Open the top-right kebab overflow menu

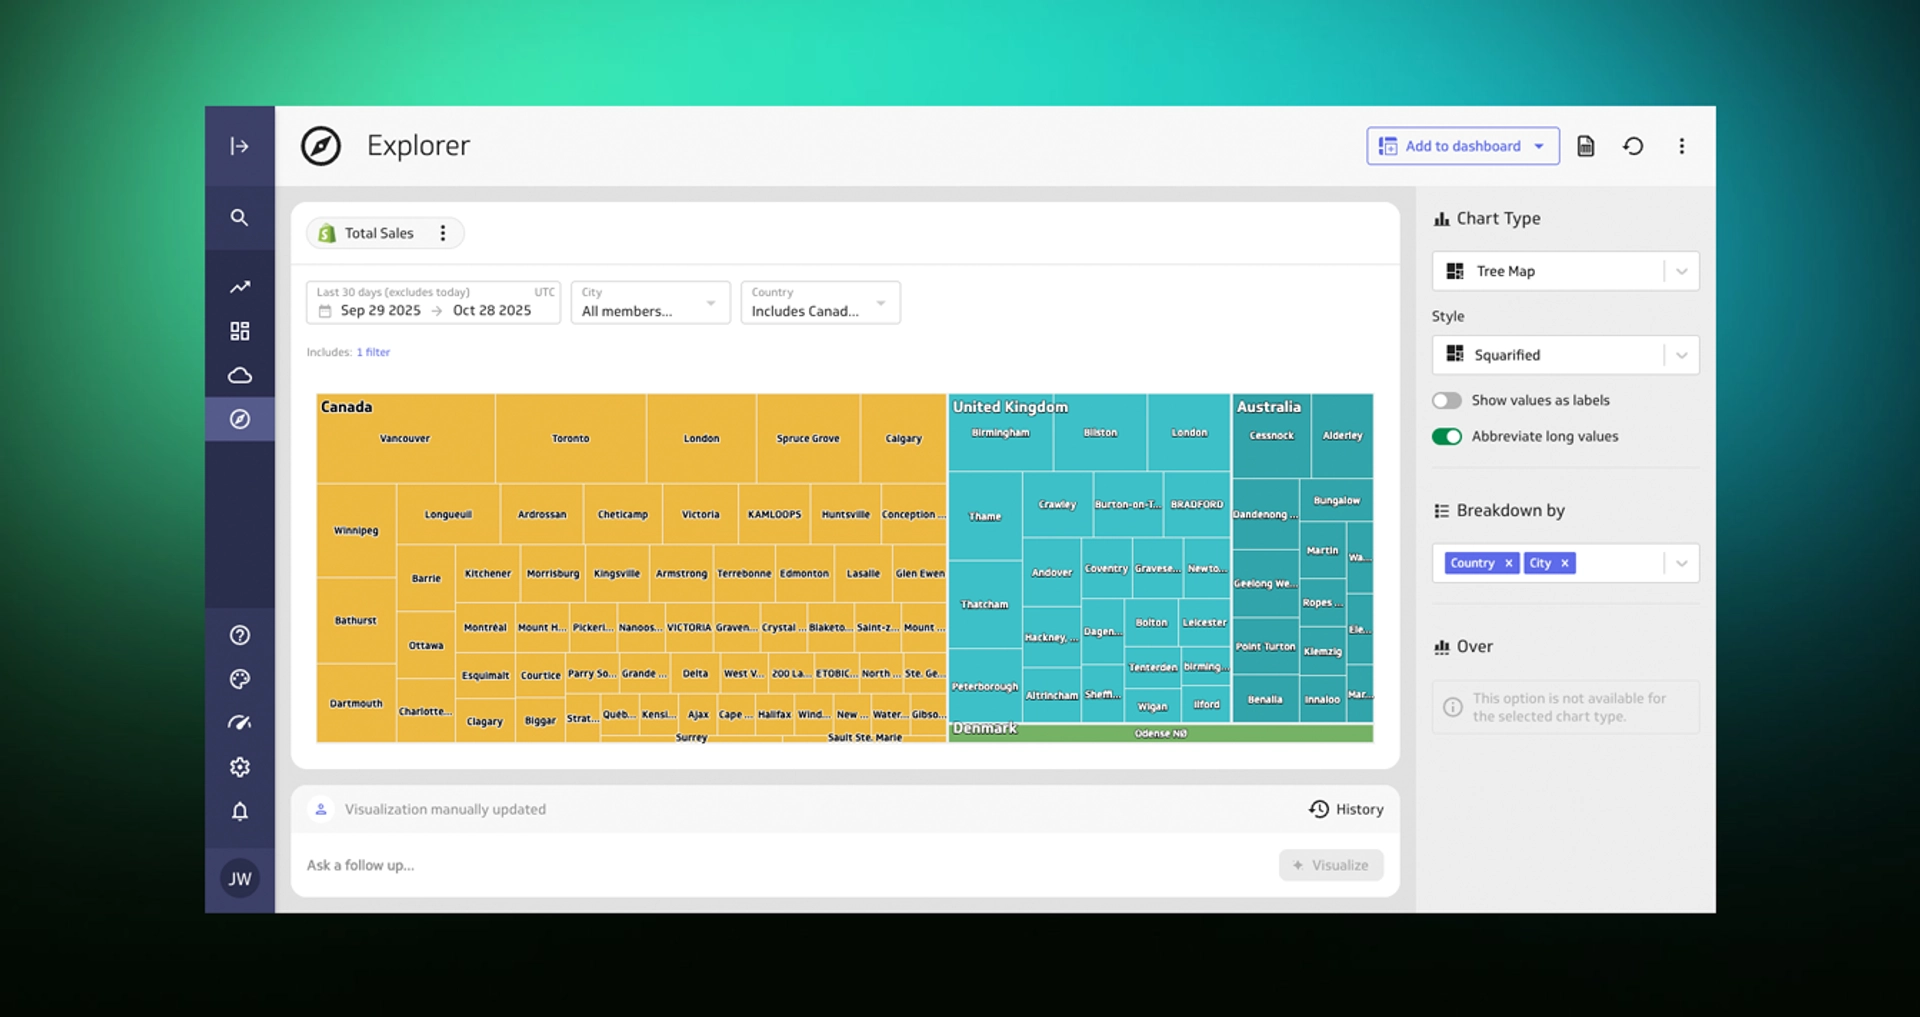coord(1682,145)
